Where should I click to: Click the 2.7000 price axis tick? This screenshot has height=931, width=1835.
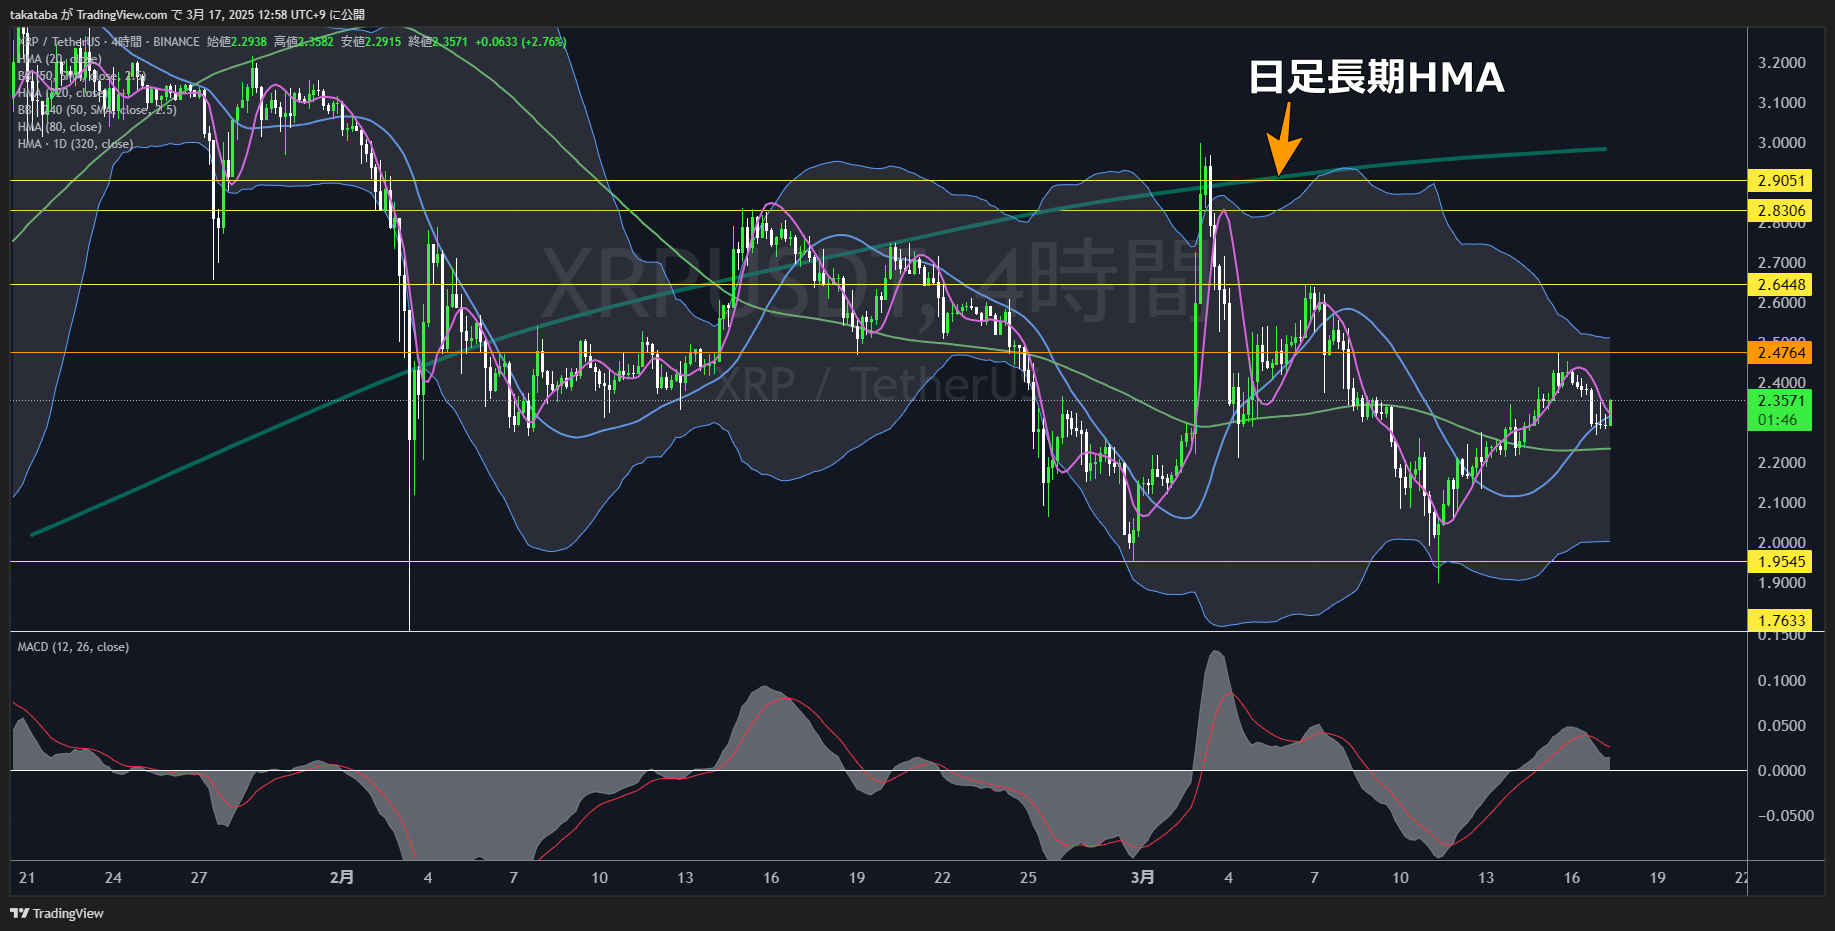coord(1782,263)
